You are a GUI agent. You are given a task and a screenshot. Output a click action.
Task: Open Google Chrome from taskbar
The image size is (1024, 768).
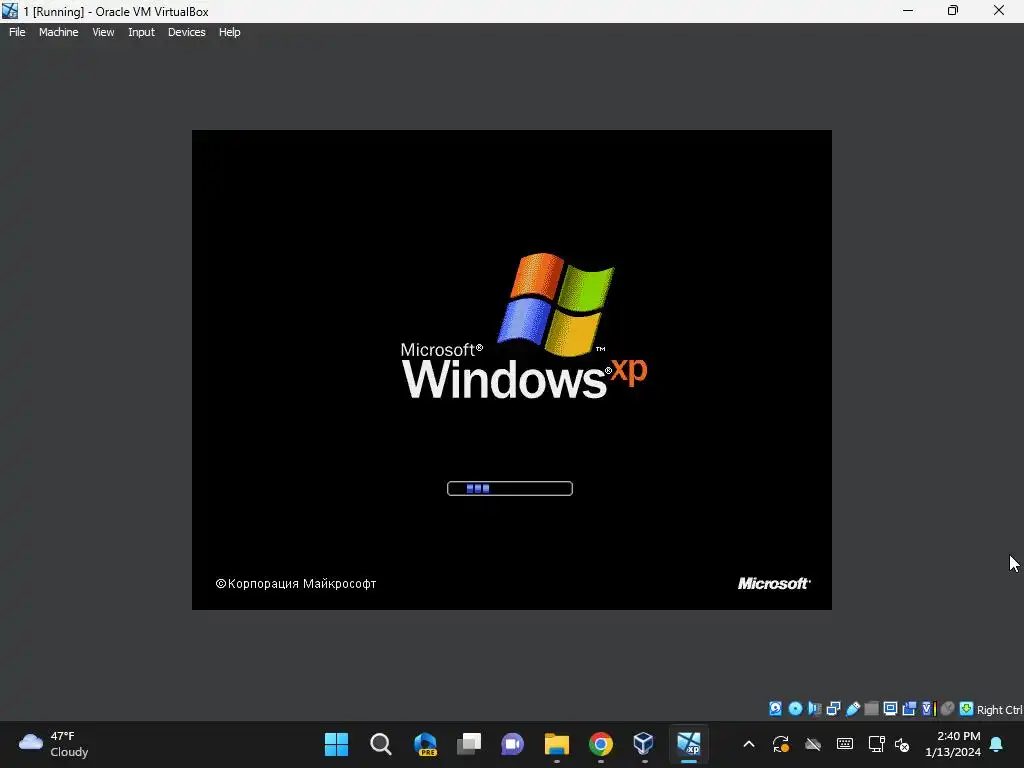601,744
